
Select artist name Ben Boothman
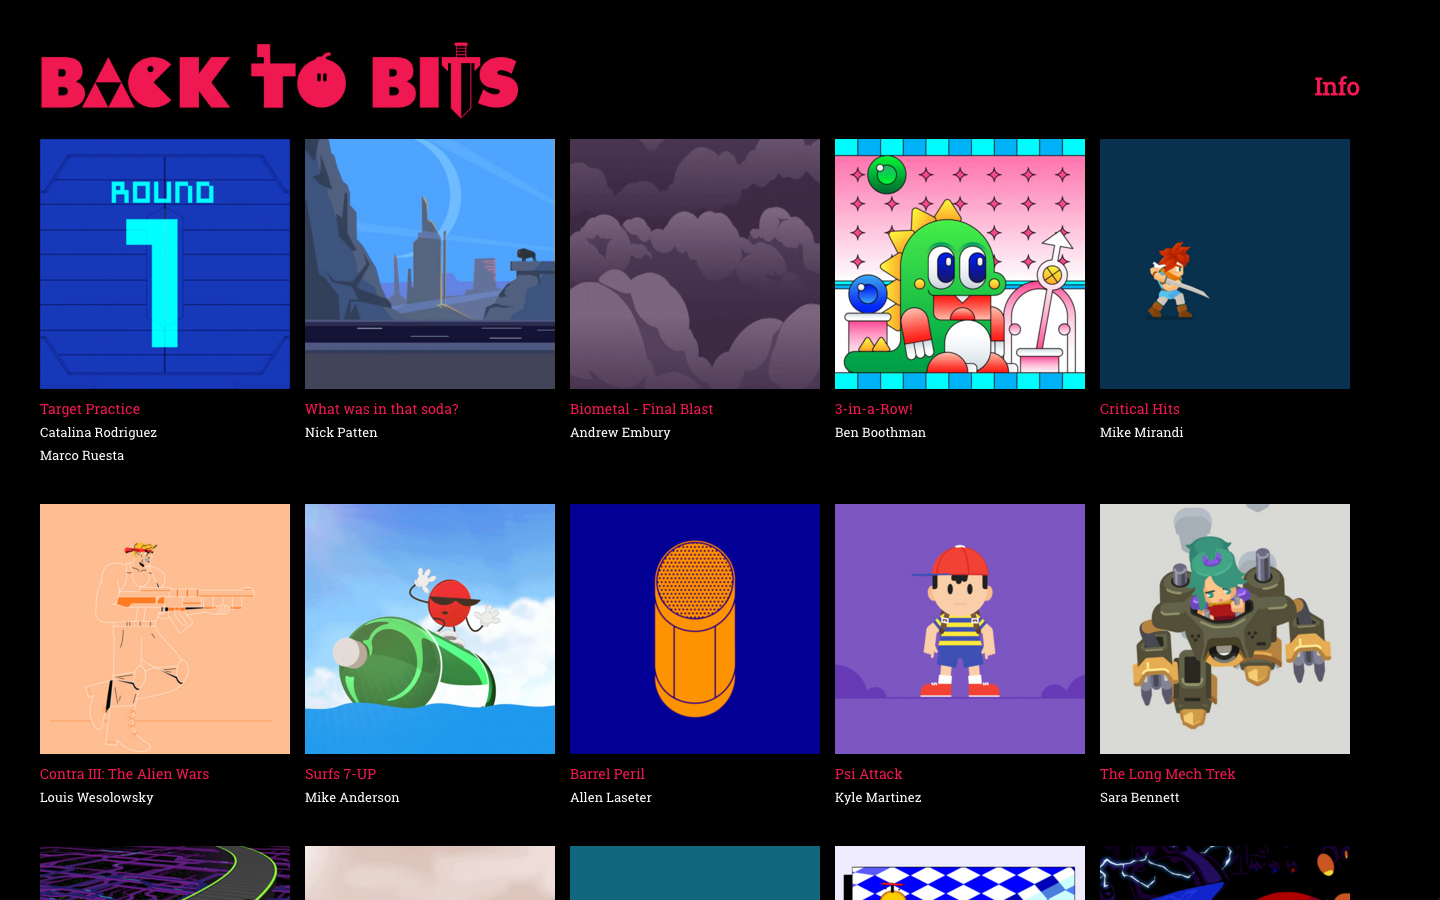pos(880,432)
